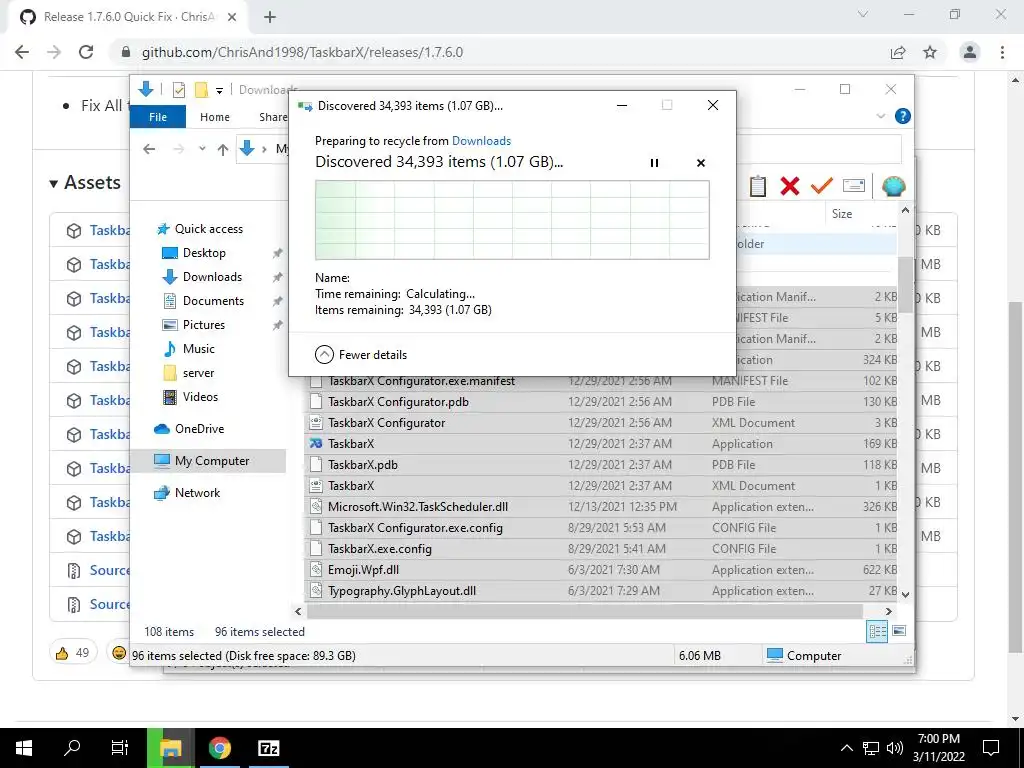
Task: Open Explorer help question mark
Action: 903,116
